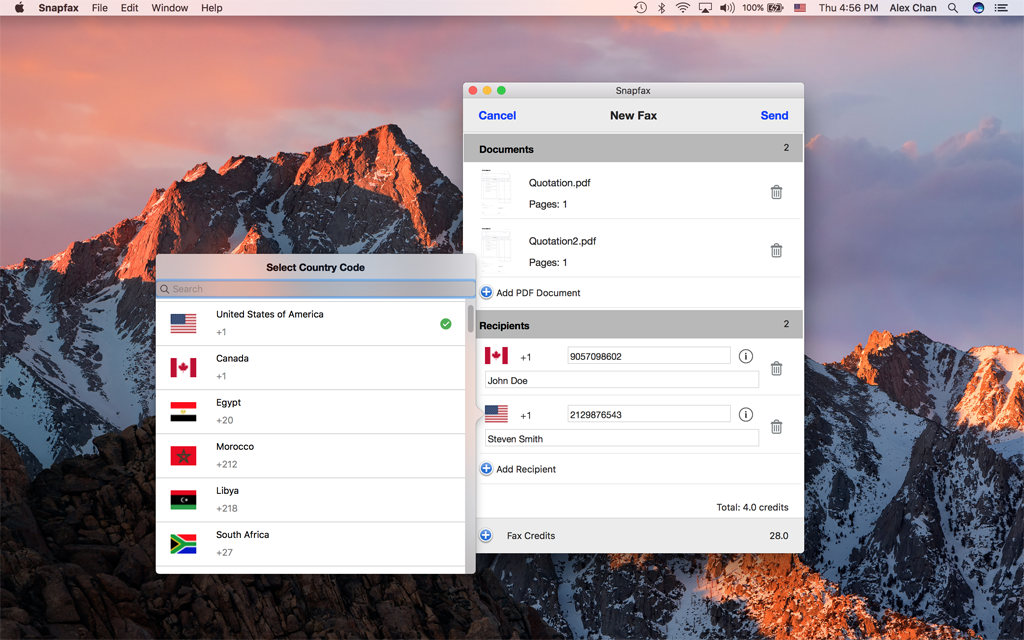Open the Window menu
This screenshot has width=1024, height=640.
click(x=170, y=8)
